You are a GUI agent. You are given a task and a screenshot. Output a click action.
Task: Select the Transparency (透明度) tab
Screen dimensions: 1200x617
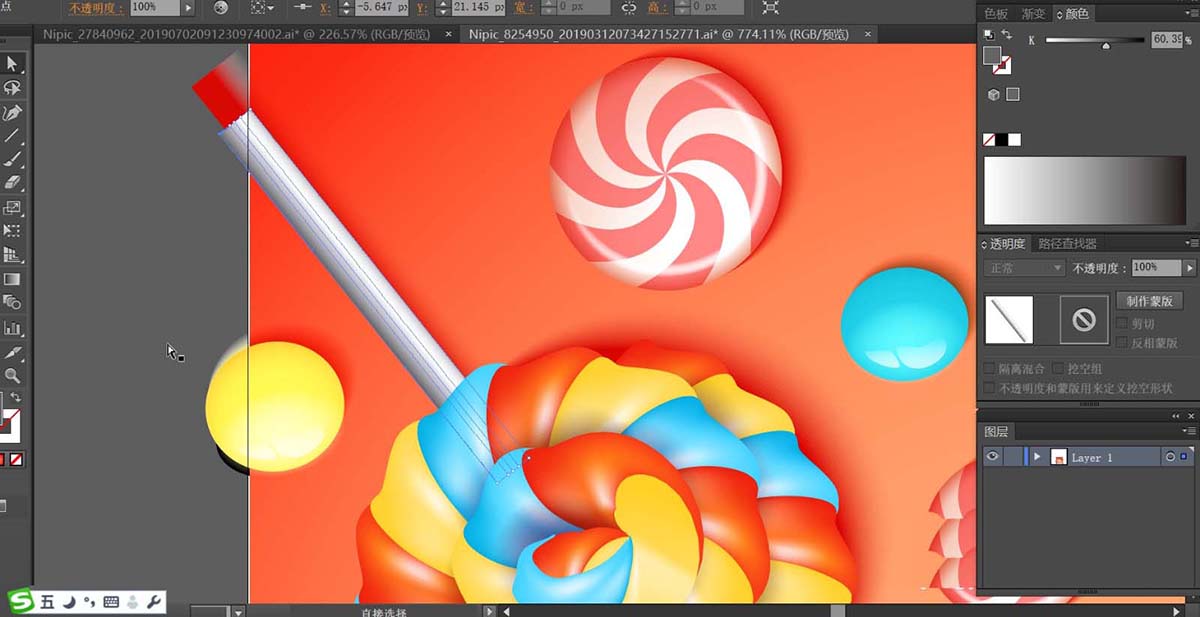coord(1007,243)
